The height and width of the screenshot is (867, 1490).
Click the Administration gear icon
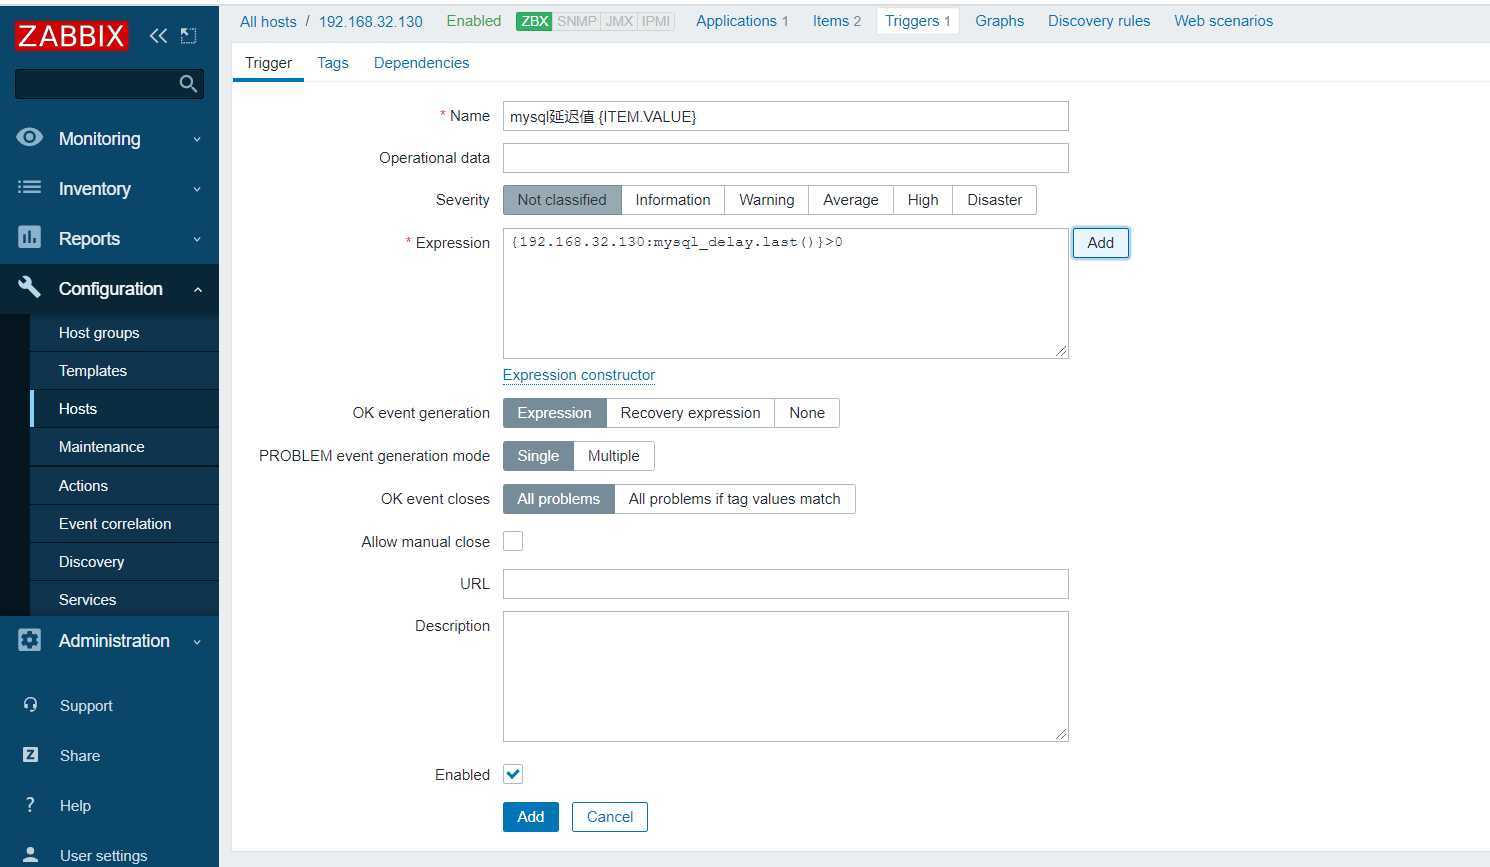pyautogui.click(x=30, y=640)
